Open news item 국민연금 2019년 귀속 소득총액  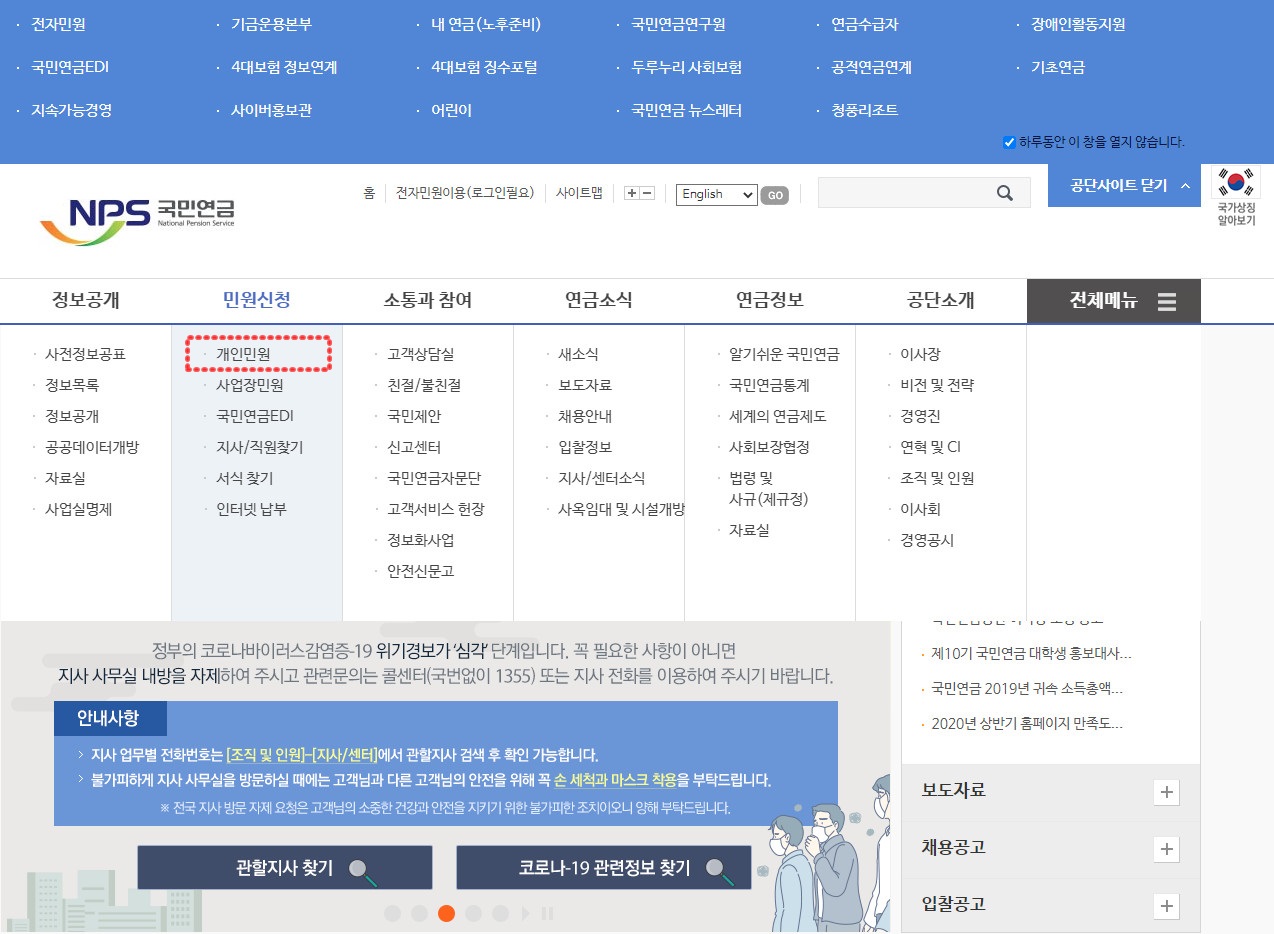click(1027, 688)
